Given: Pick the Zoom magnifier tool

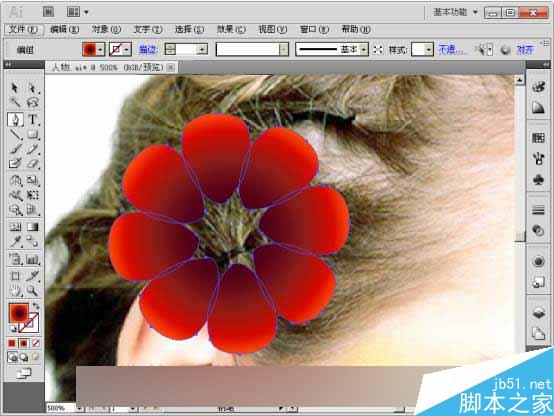Looking at the screenshot, I should (32, 291).
